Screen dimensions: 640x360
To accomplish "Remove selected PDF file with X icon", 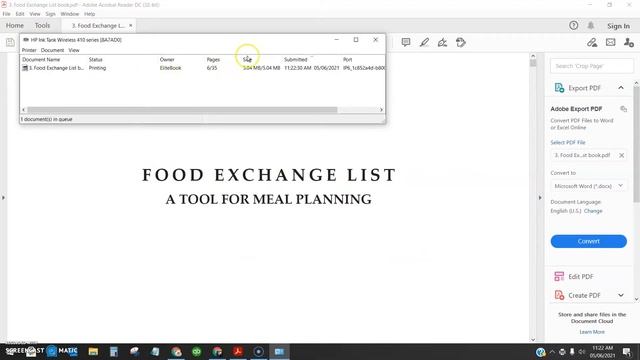I will pyautogui.click(x=622, y=155).
